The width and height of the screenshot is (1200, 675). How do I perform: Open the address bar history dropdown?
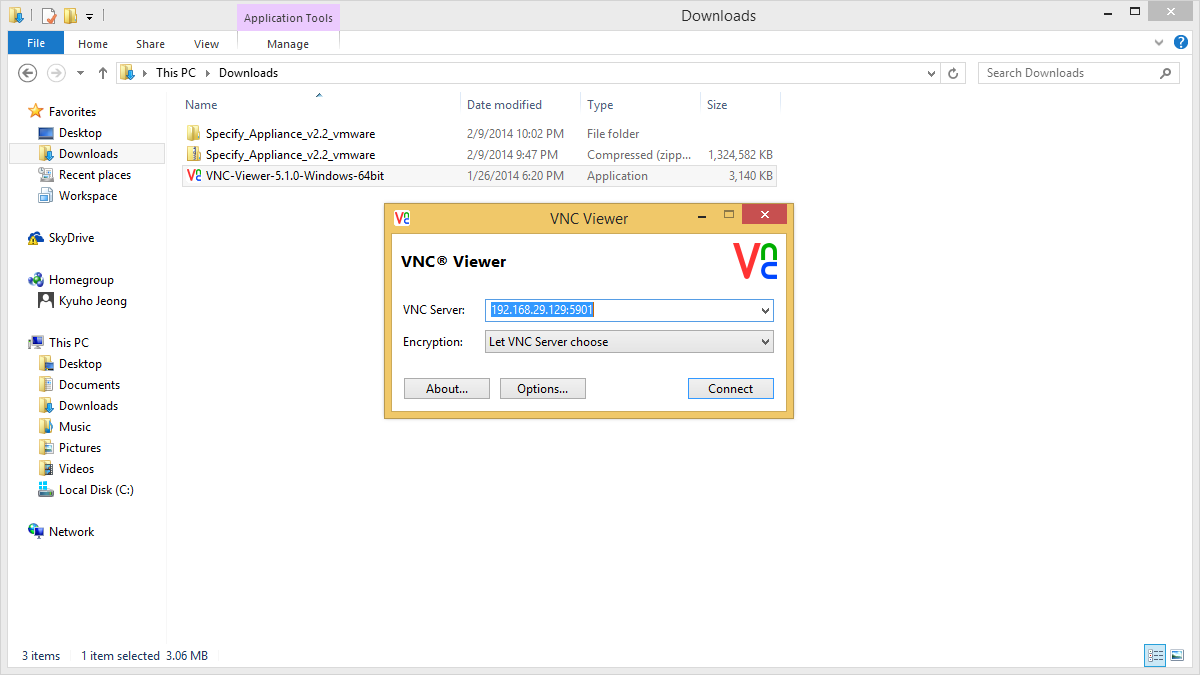pos(931,73)
